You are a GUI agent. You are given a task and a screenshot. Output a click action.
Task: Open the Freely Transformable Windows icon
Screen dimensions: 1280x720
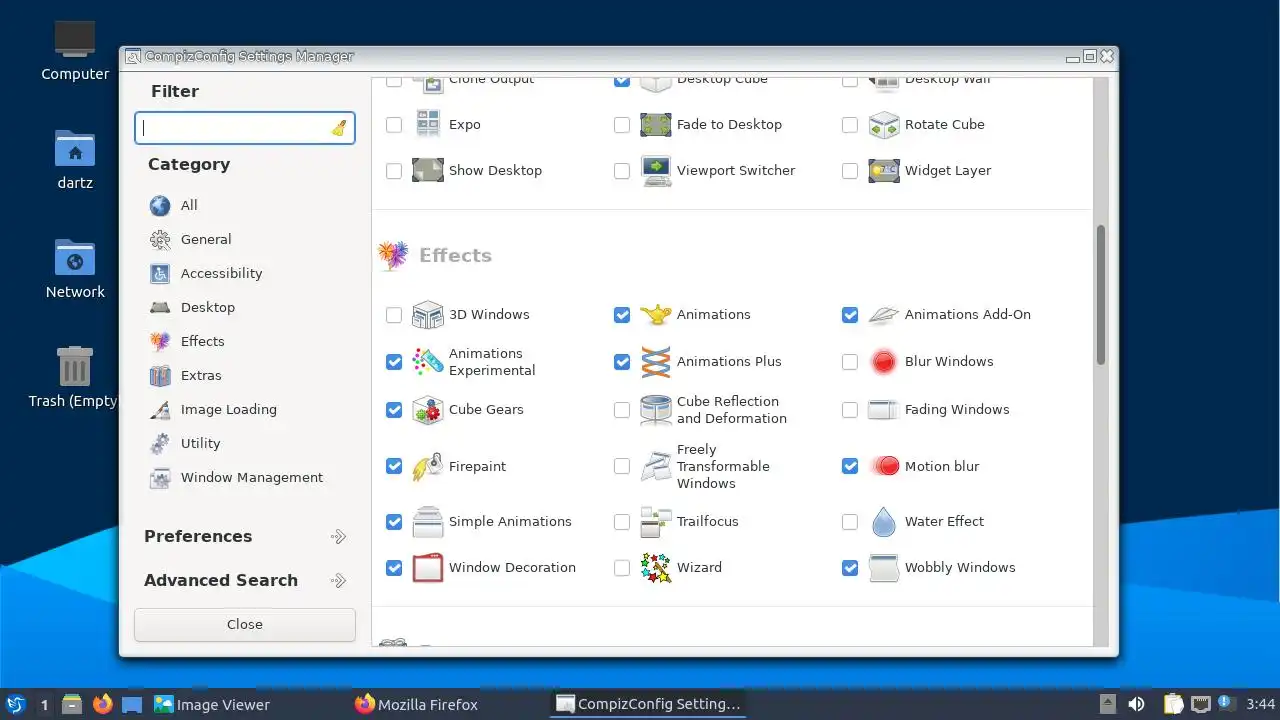656,467
